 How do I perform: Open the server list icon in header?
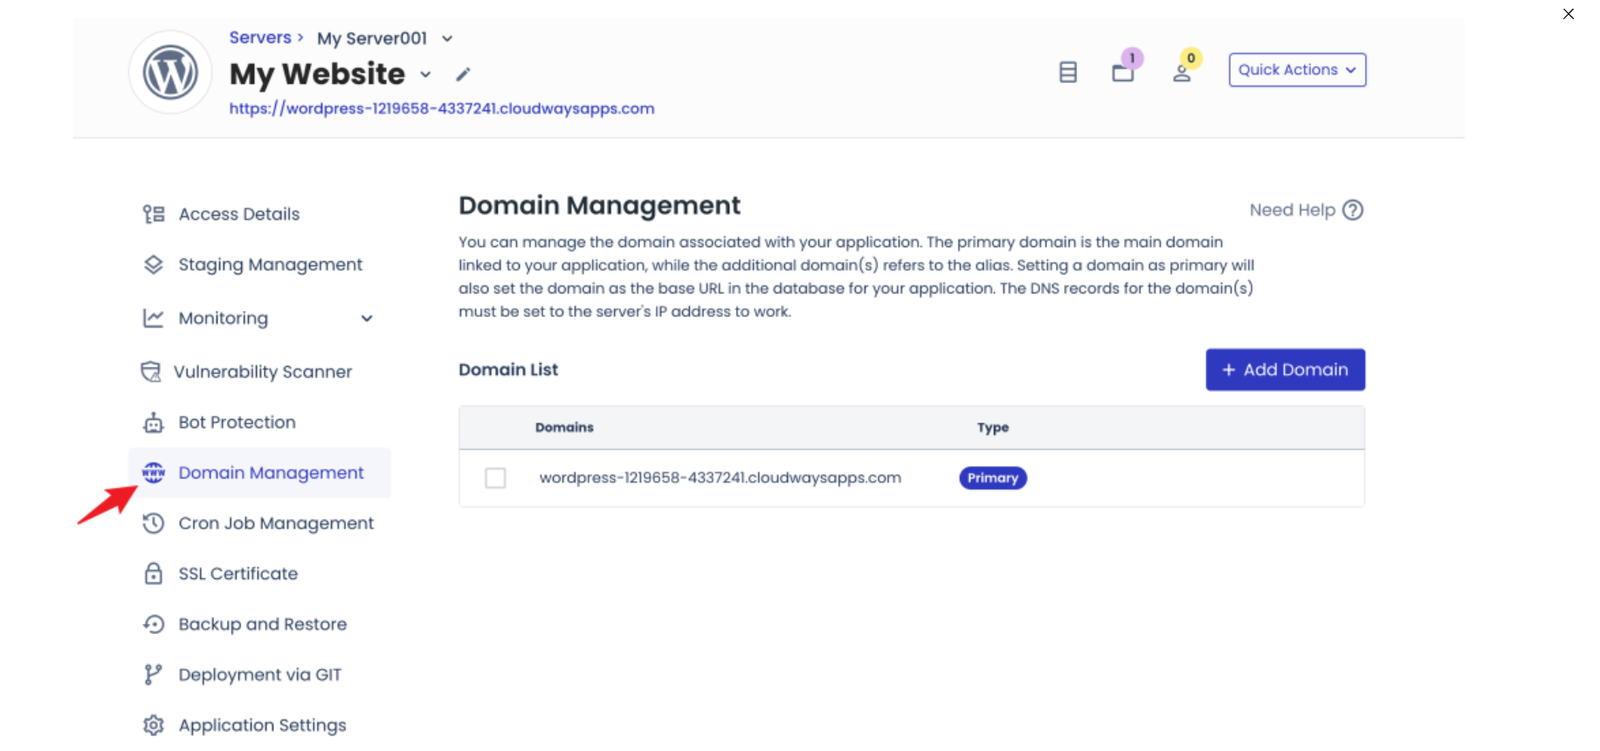[1068, 72]
